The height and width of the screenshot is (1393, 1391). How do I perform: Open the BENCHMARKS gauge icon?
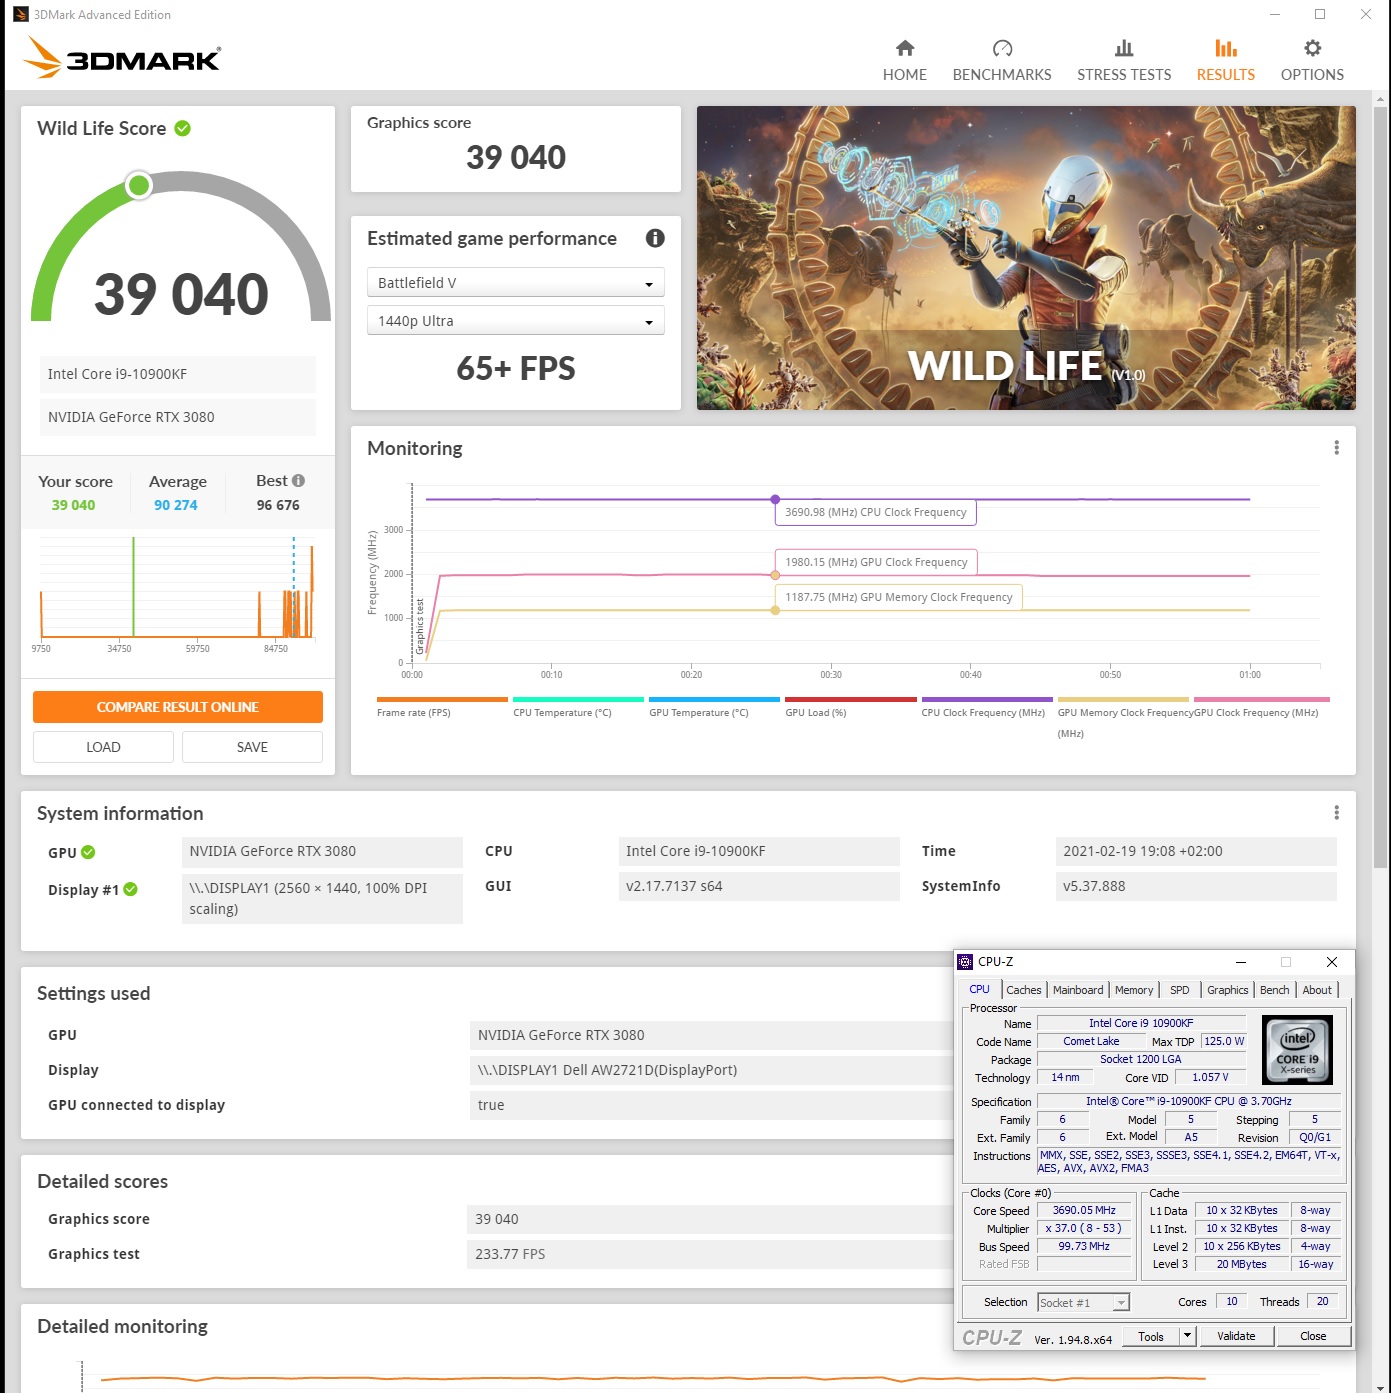pos(1002,48)
